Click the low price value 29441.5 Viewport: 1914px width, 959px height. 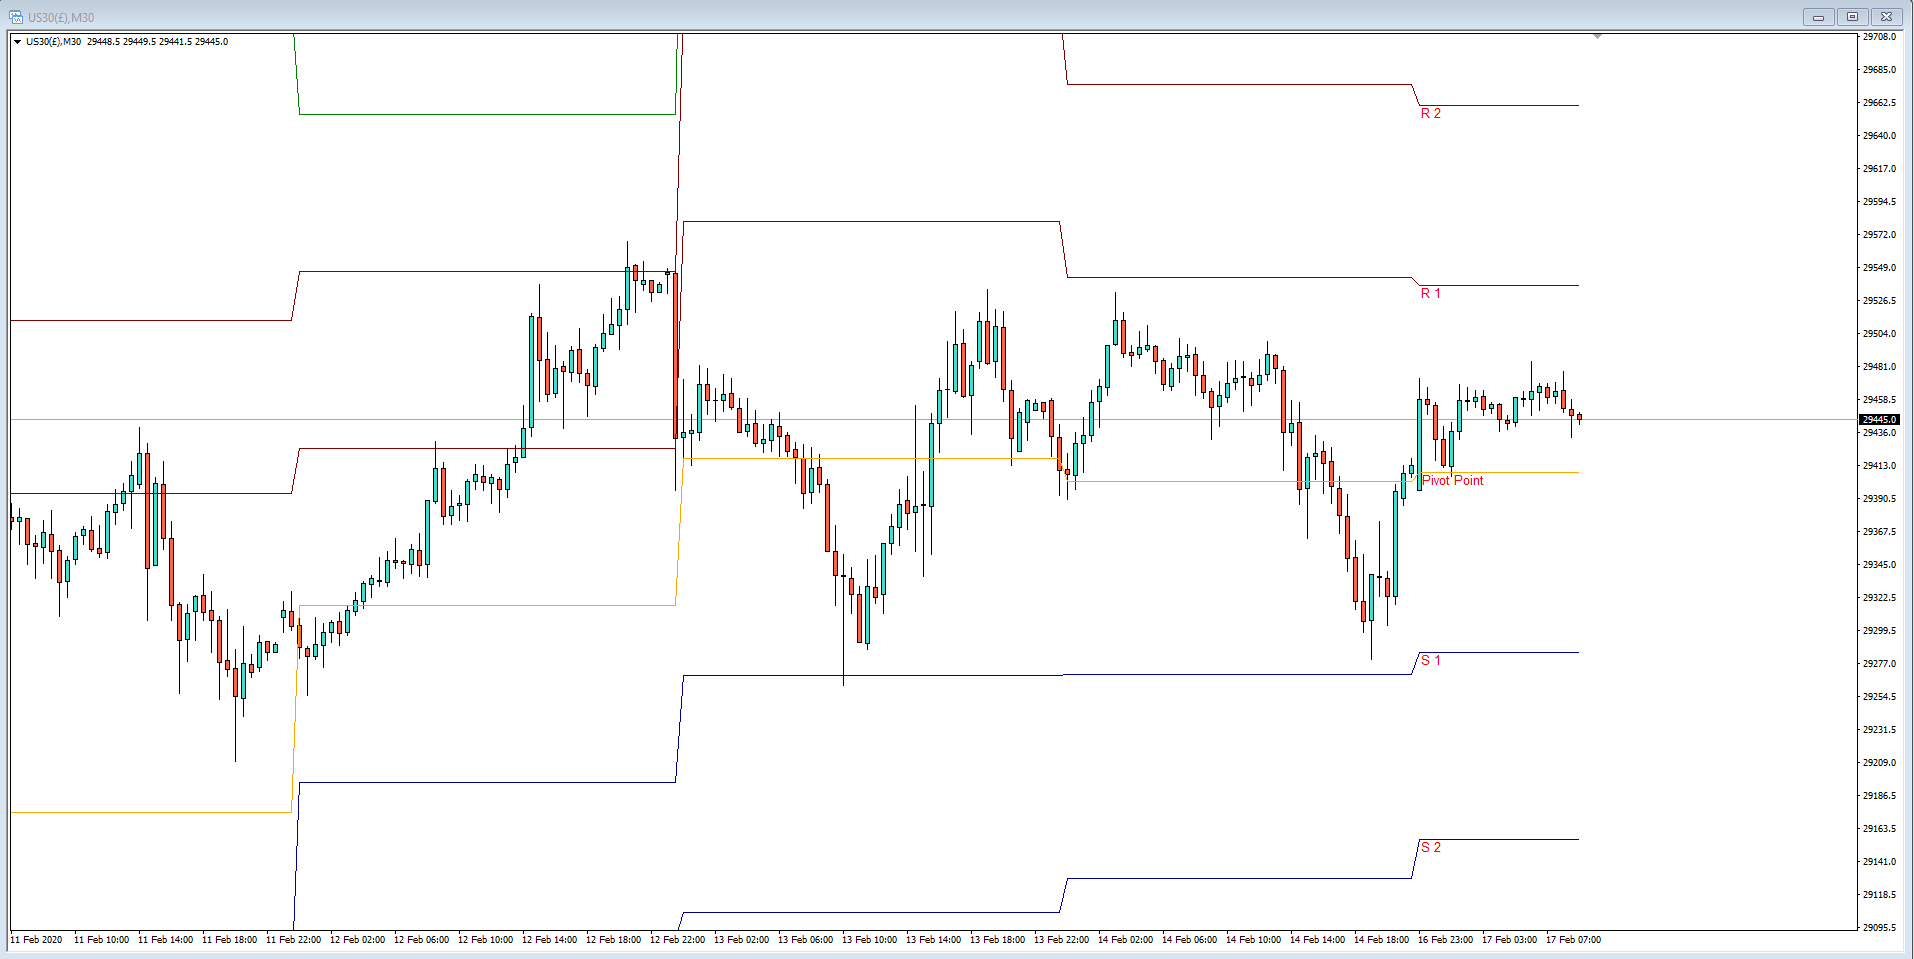[x=175, y=42]
